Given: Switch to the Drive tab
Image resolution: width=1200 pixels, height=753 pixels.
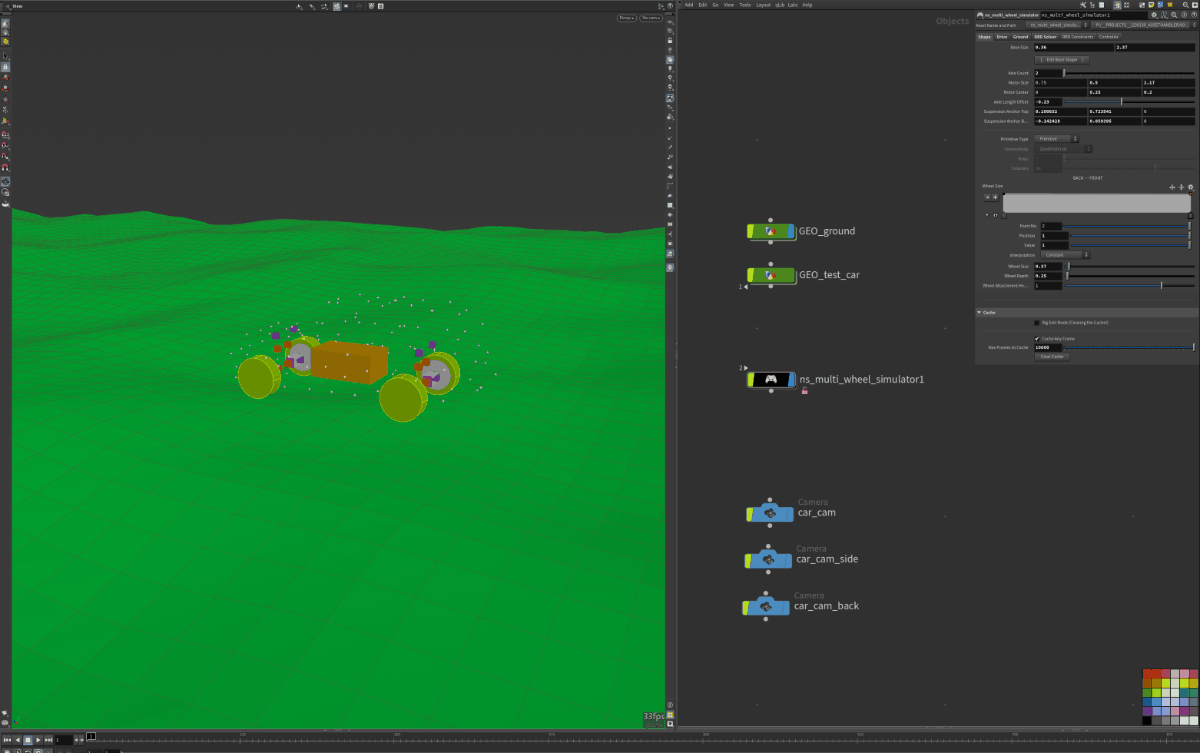Looking at the screenshot, I should coord(1002,37).
